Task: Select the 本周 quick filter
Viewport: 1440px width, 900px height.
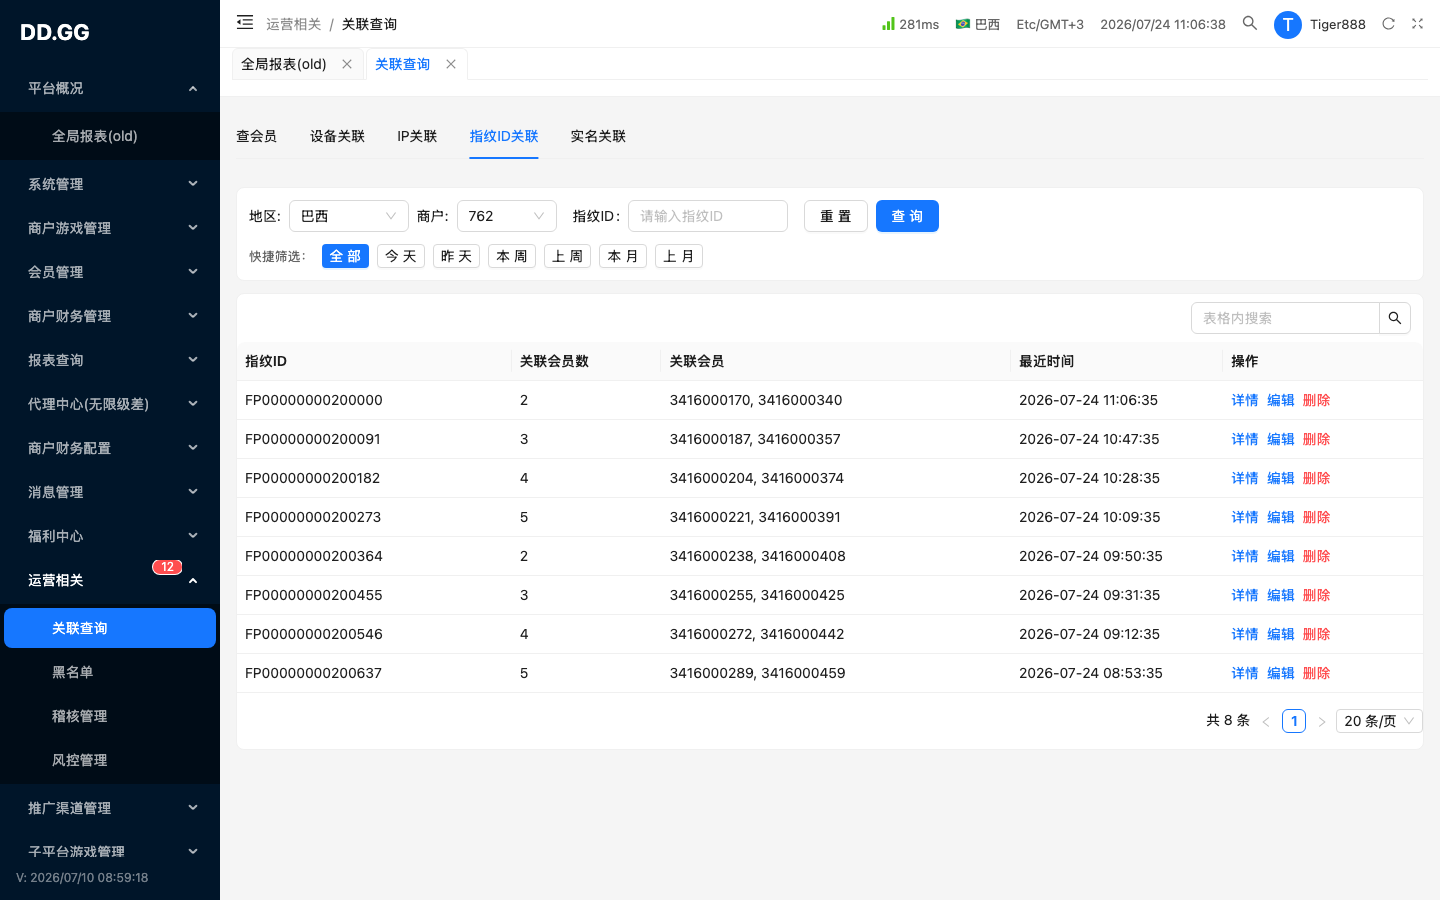Action: click(x=512, y=256)
